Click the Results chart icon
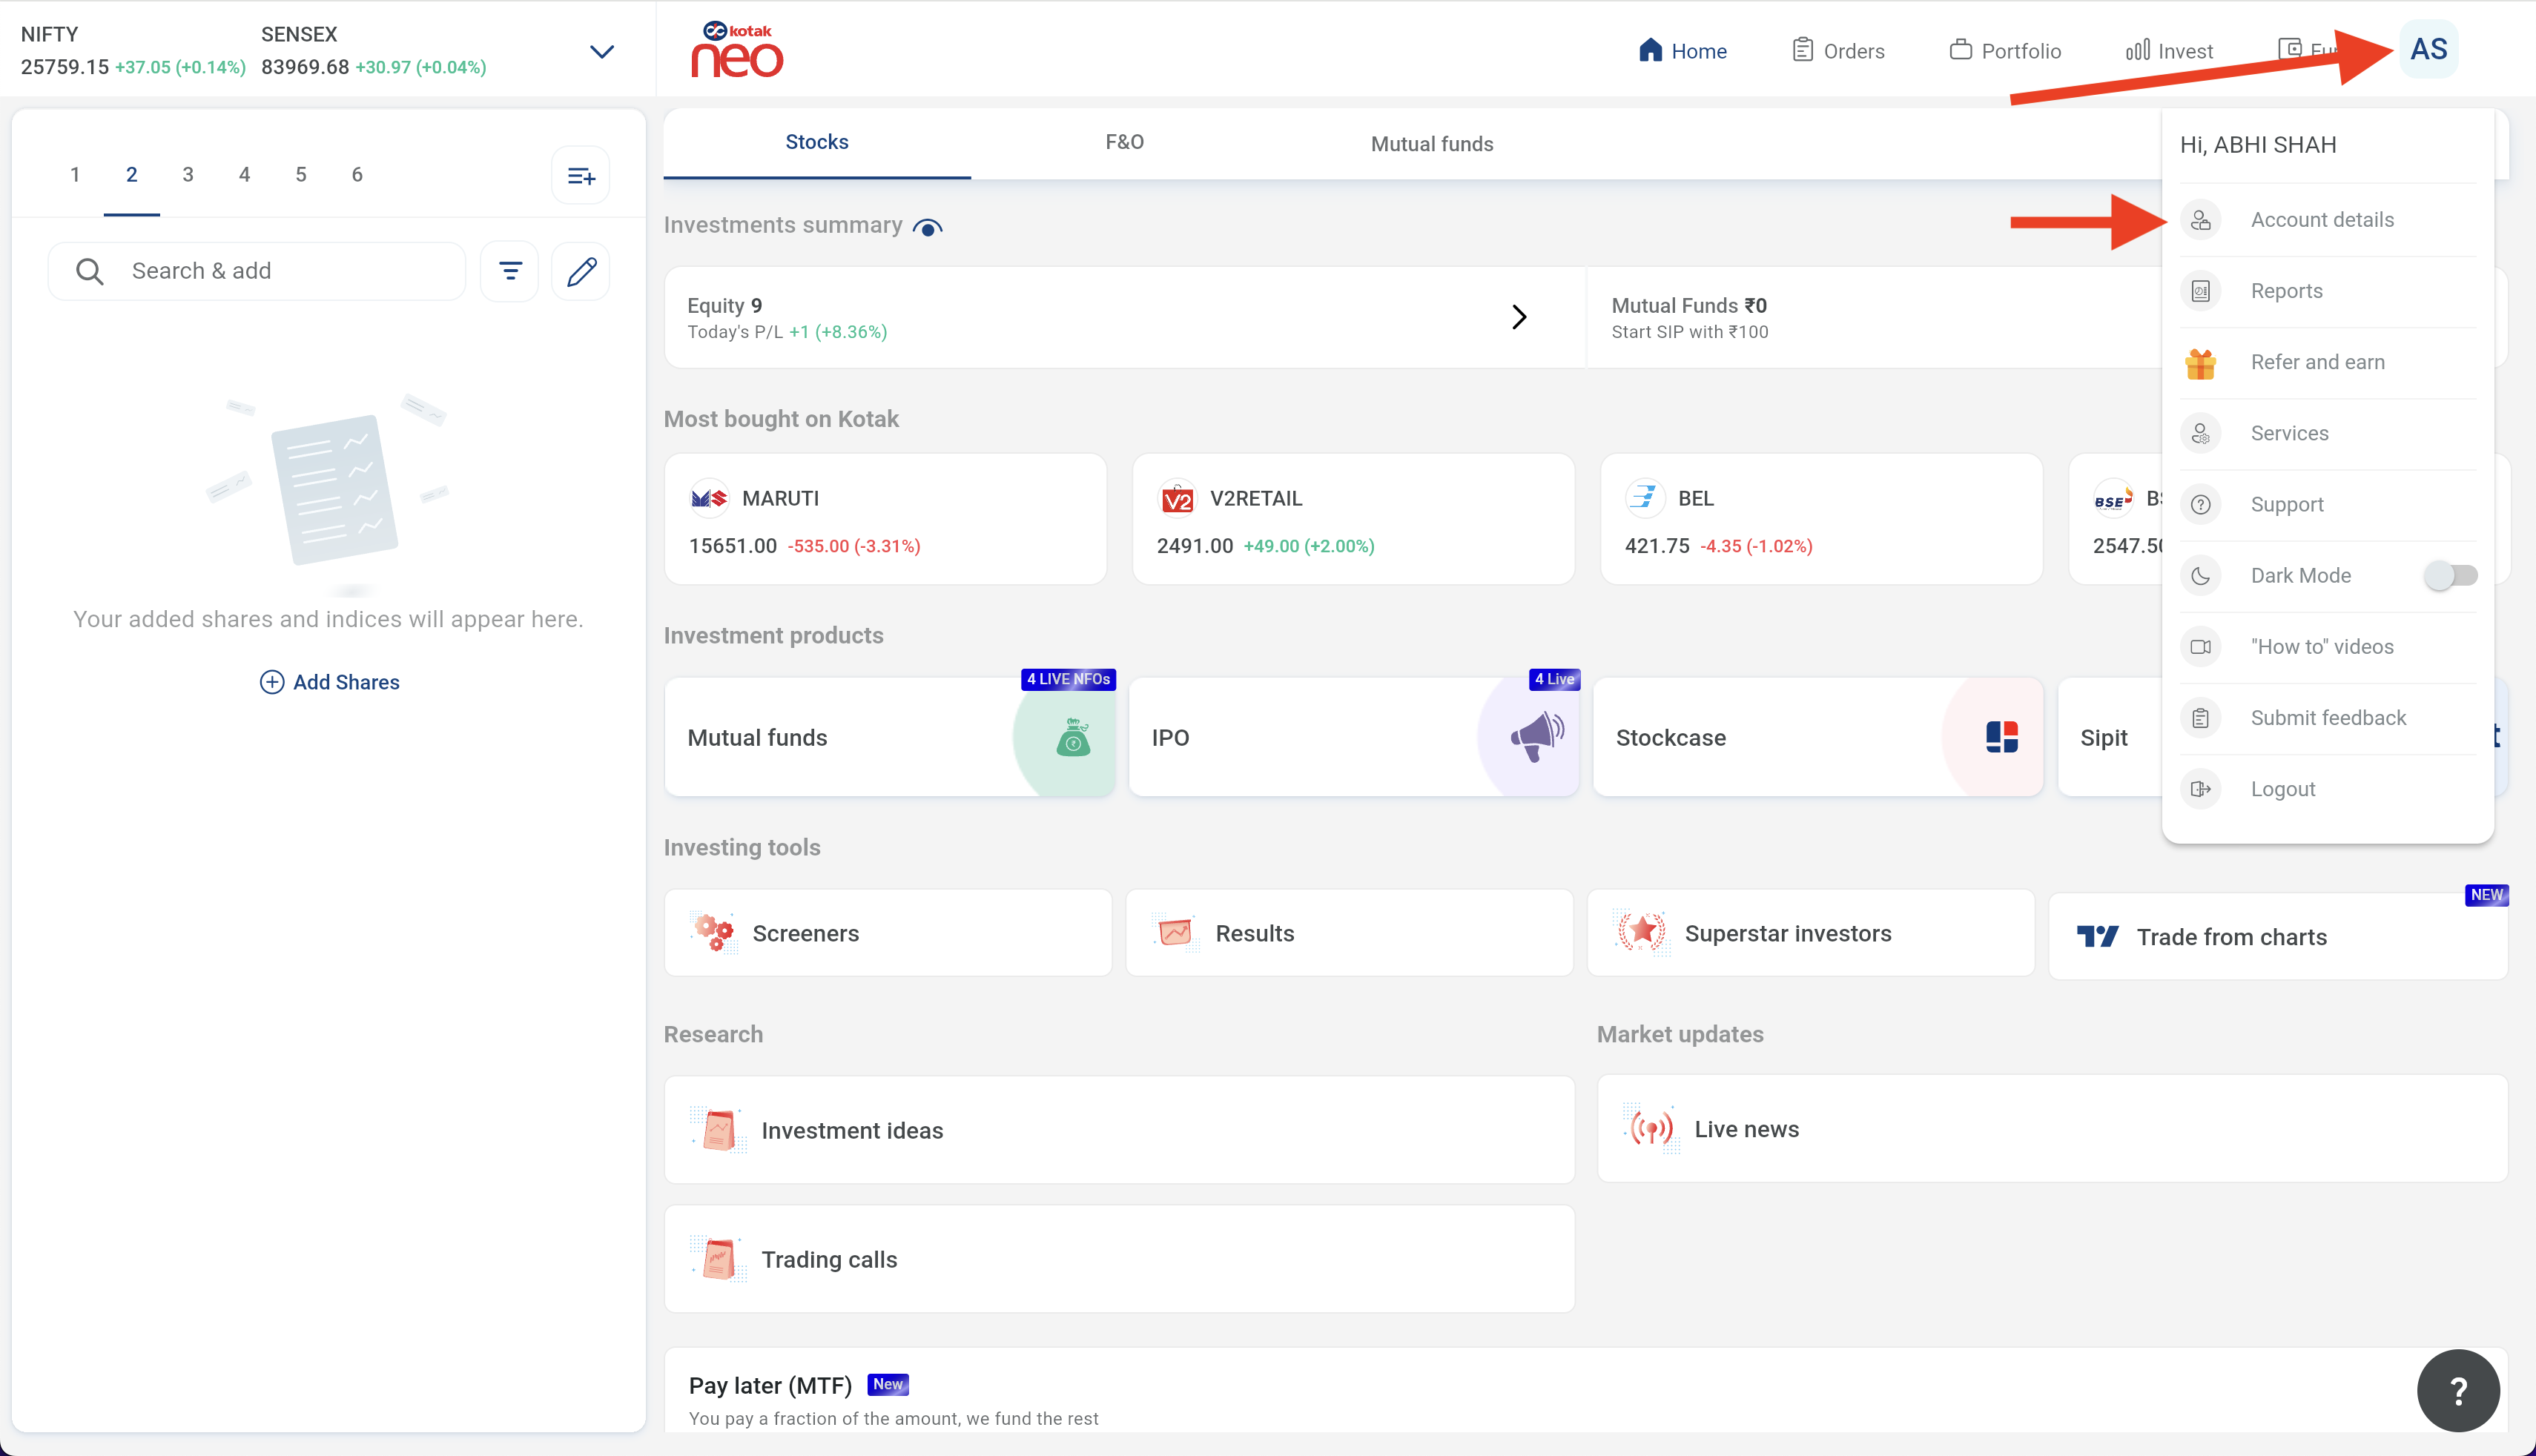This screenshot has height=1456, width=2536. tap(1175, 932)
